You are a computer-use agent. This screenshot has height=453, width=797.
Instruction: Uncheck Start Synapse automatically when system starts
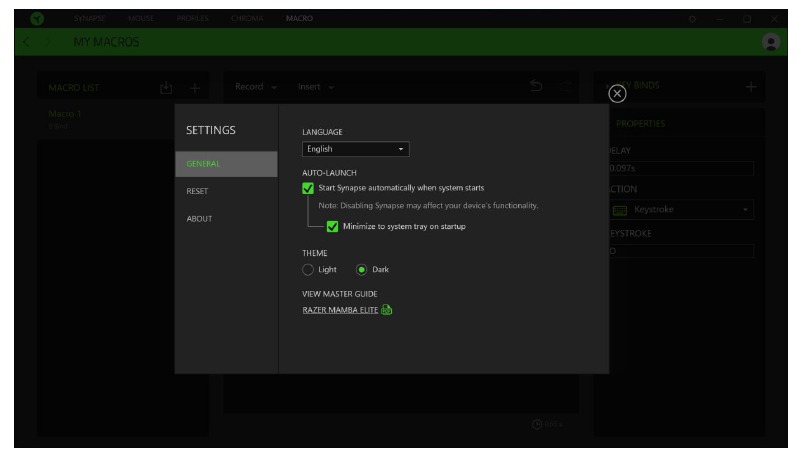point(308,188)
